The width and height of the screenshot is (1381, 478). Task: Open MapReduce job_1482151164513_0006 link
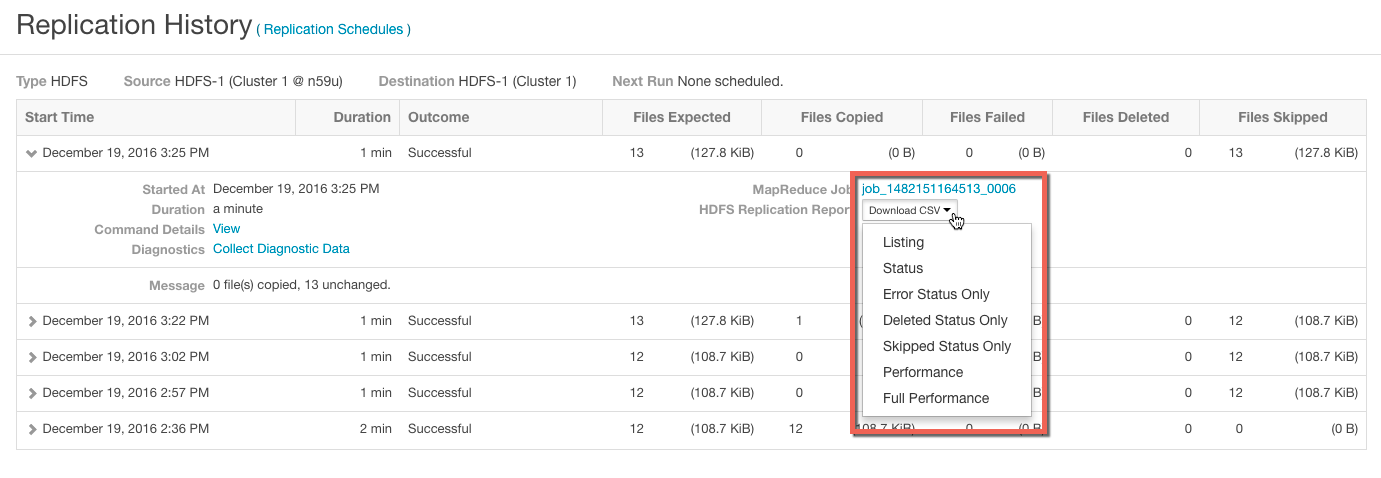pyautogui.click(x=938, y=189)
